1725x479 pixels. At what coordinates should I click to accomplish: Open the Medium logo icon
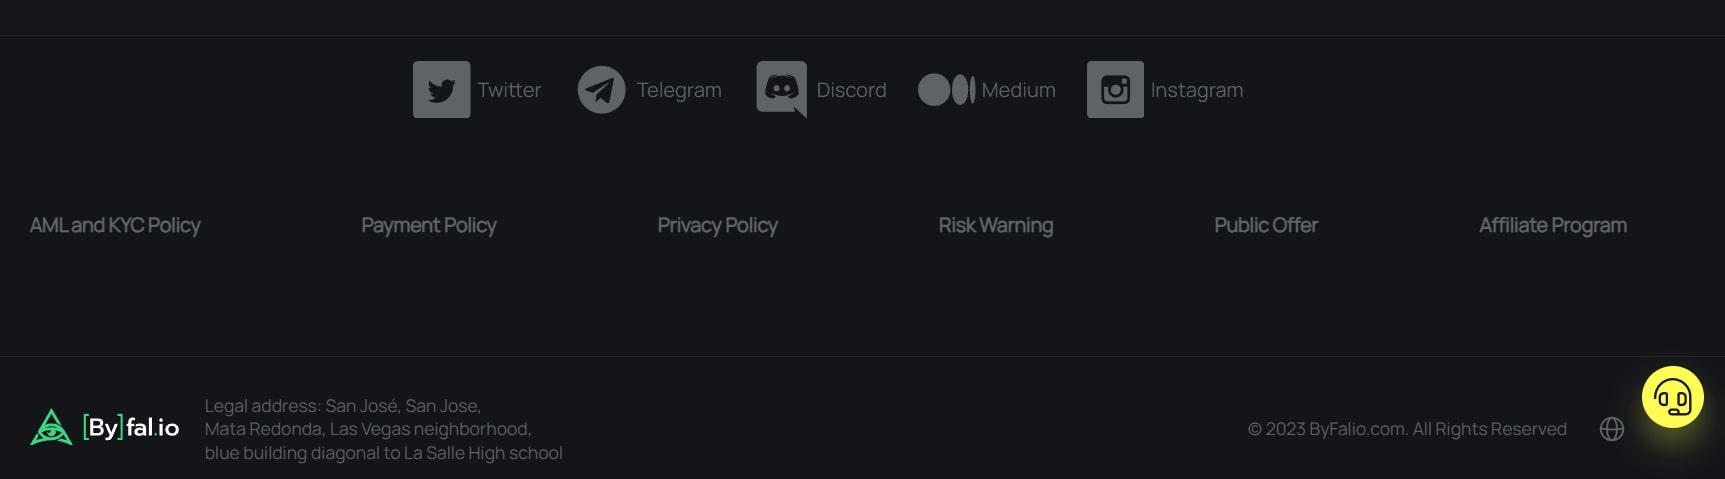(x=946, y=90)
